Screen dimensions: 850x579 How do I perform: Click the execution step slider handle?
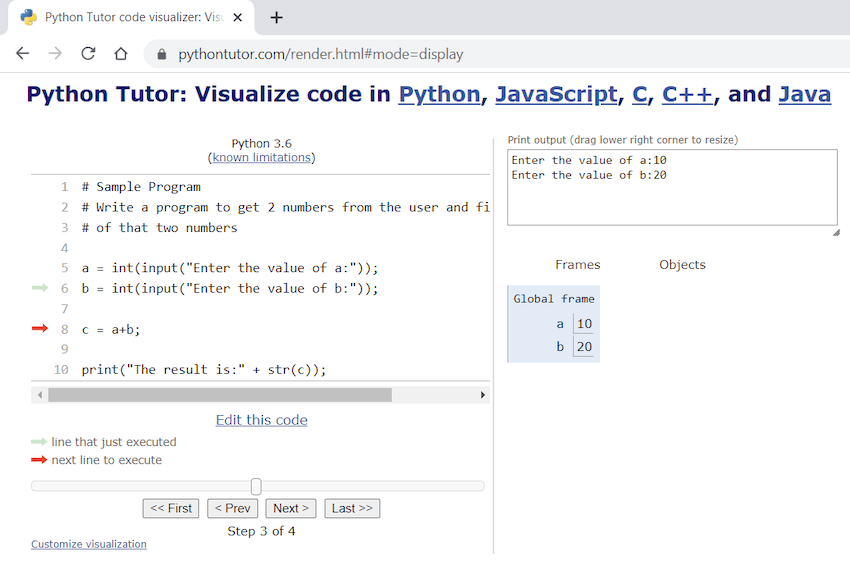coord(256,486)
